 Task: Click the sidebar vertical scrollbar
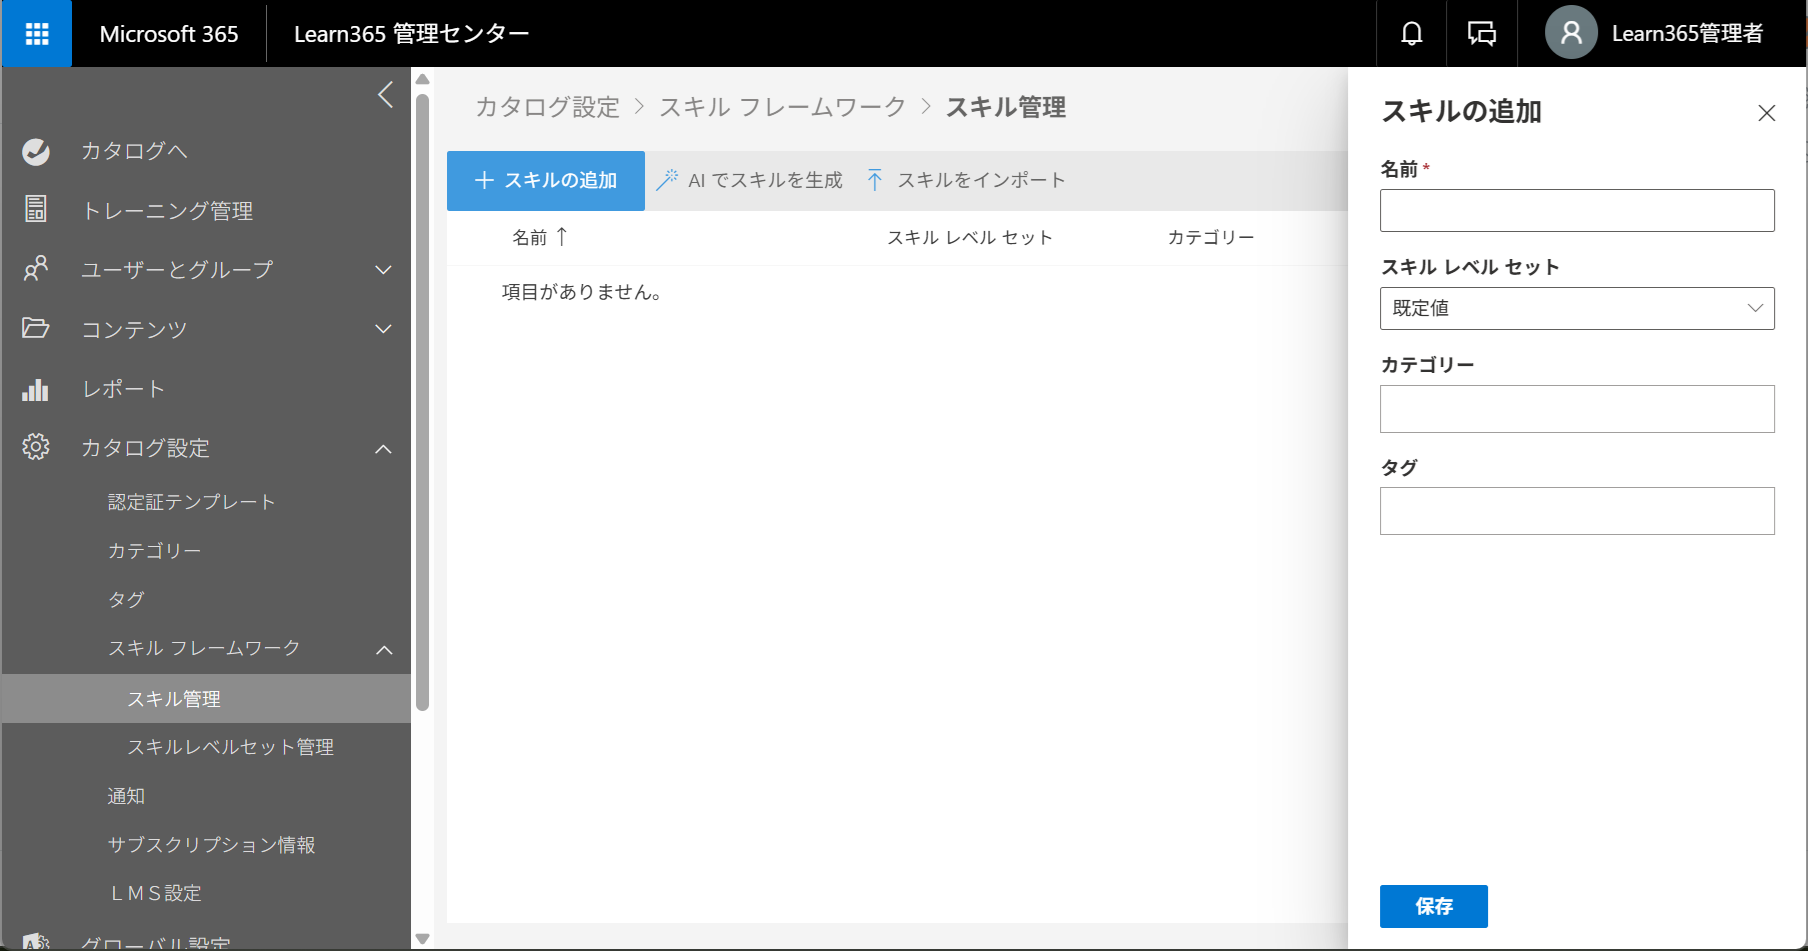pyautogui.click(x=422, y=402)
